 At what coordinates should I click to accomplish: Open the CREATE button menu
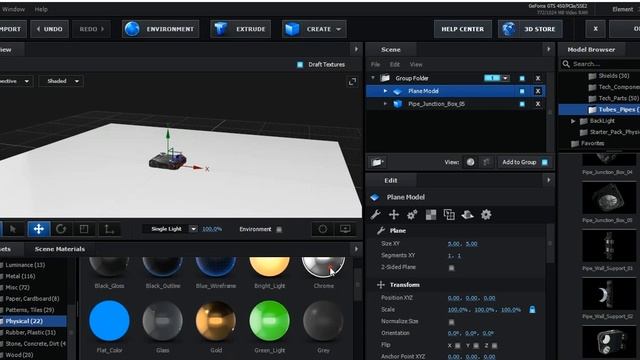coord(314,29)
